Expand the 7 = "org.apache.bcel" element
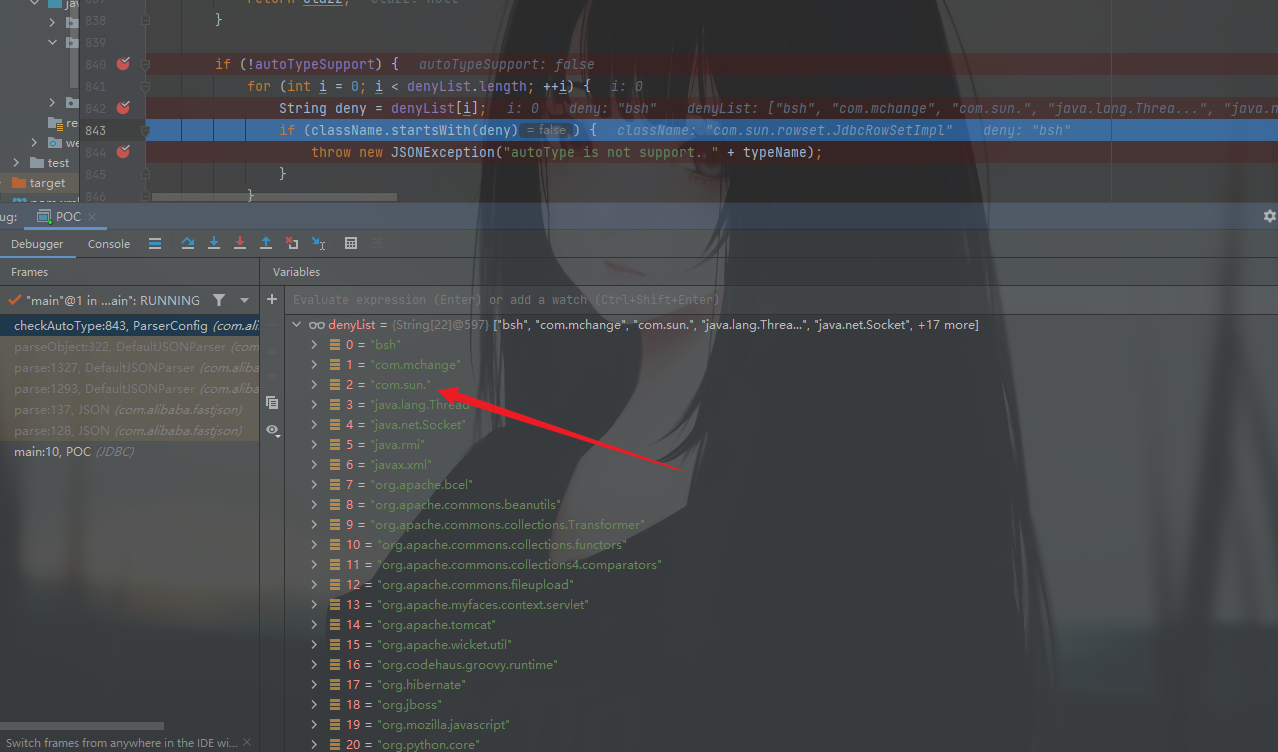 pos(314,485)
